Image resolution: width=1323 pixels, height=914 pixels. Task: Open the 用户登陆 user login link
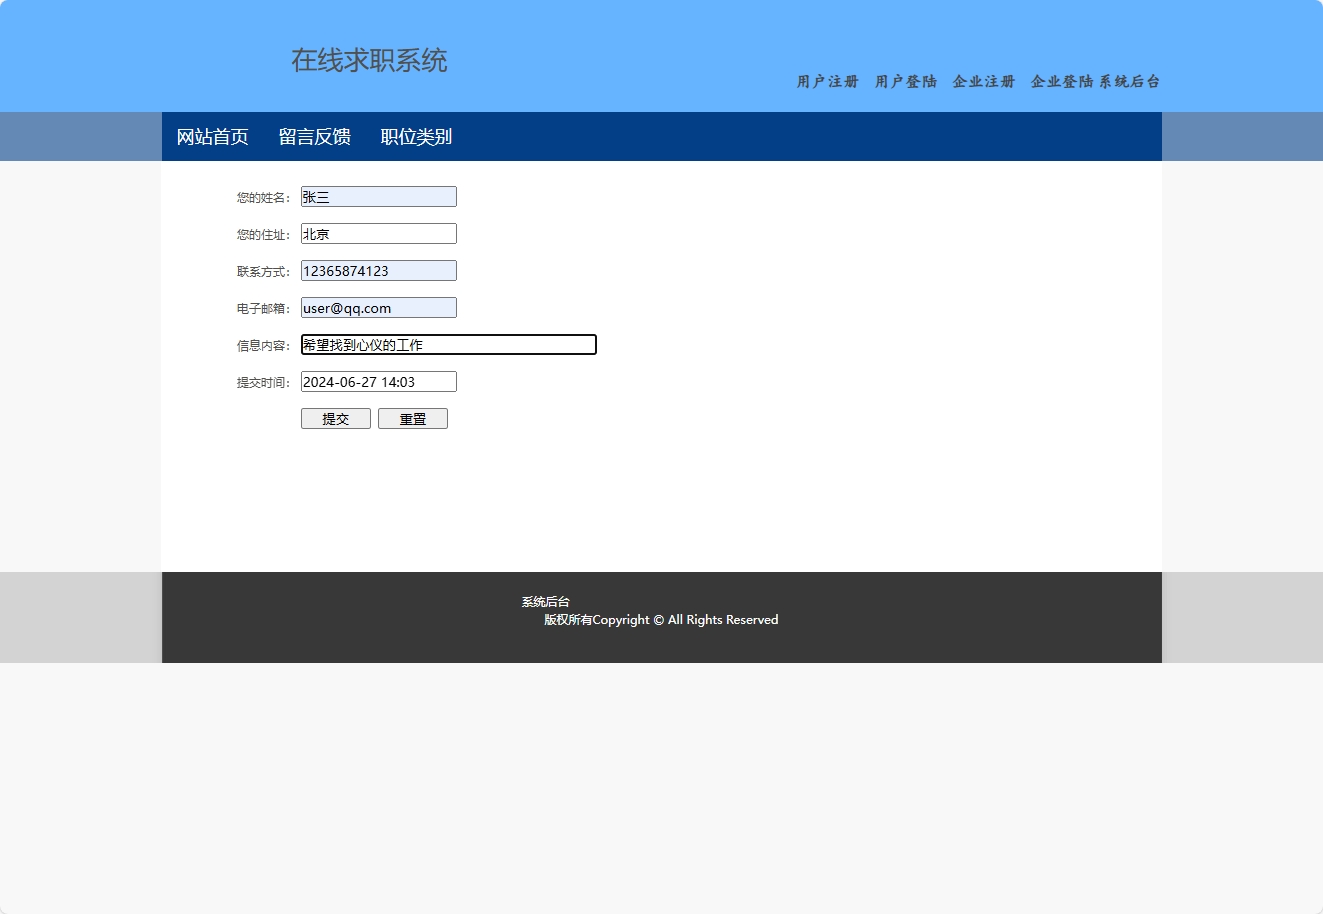tap(905, 82)
